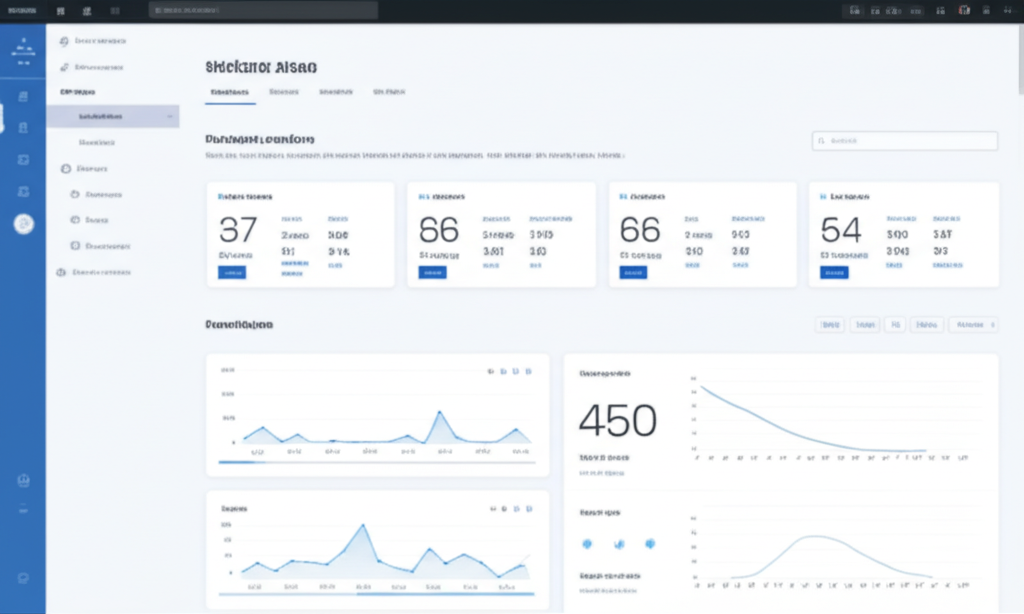Click the message icon at bottom of blue sidebar

(22, 577)
